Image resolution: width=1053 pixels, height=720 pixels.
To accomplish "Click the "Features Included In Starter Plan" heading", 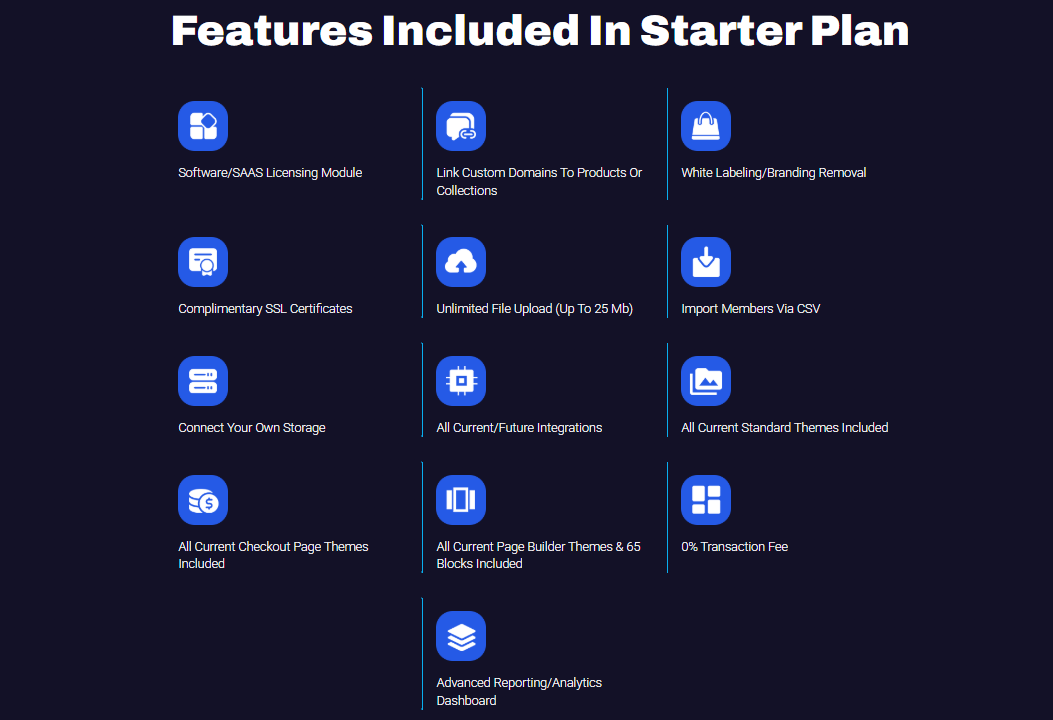I will tap(540, 31).
